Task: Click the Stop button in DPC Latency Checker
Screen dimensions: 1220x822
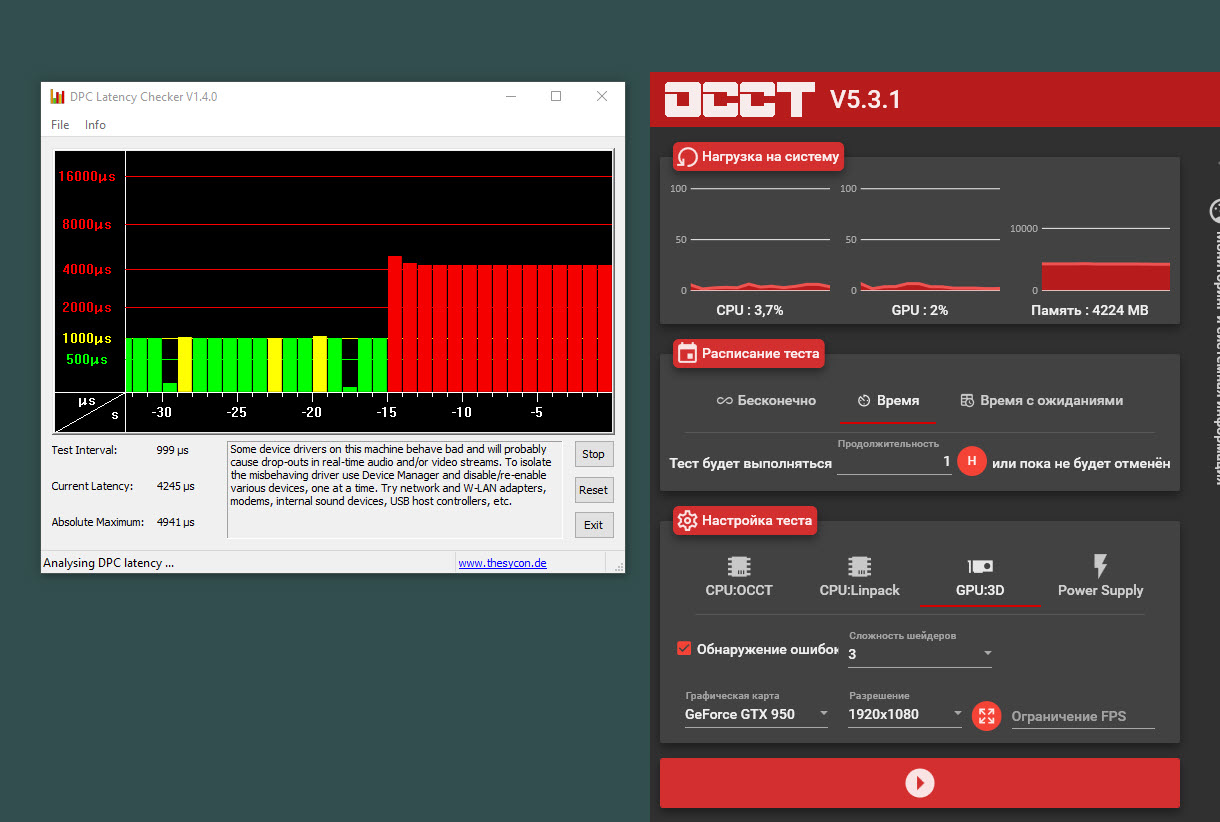Action: pyautogui.click(x=594, y=454)
